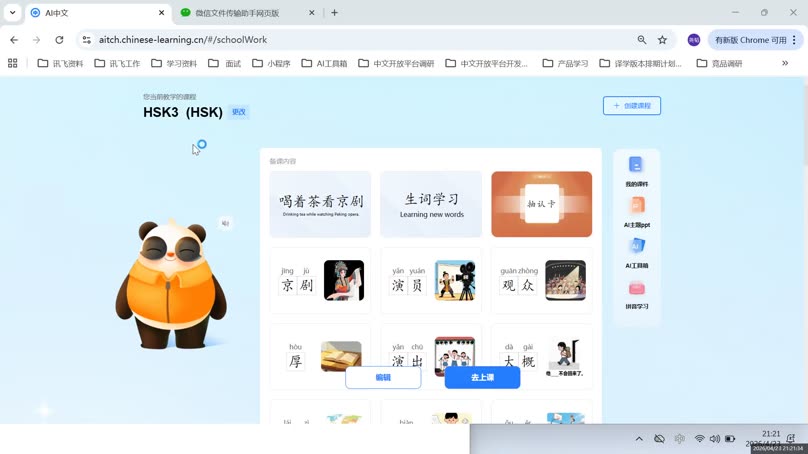Viewport: 808px width, 454px height.
Task: Show hidden tray icons chevron
Action: pos(639,439)
